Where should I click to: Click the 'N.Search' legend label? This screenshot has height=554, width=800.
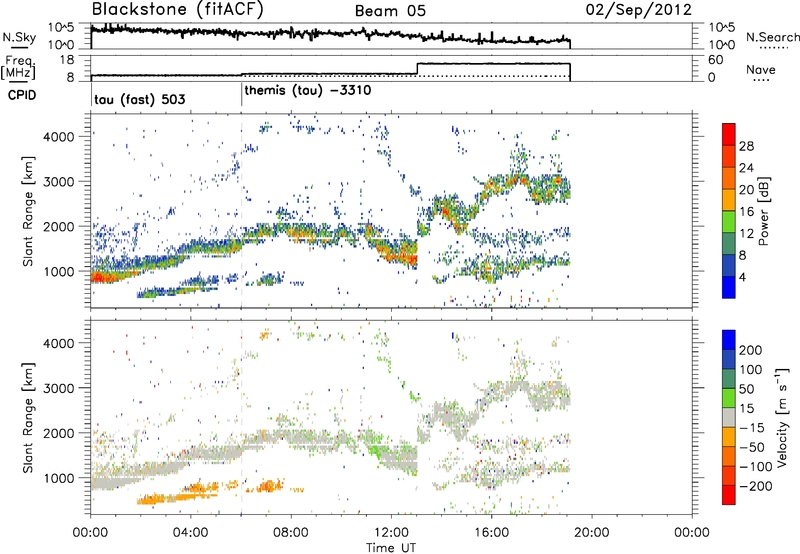click(772, 37)
